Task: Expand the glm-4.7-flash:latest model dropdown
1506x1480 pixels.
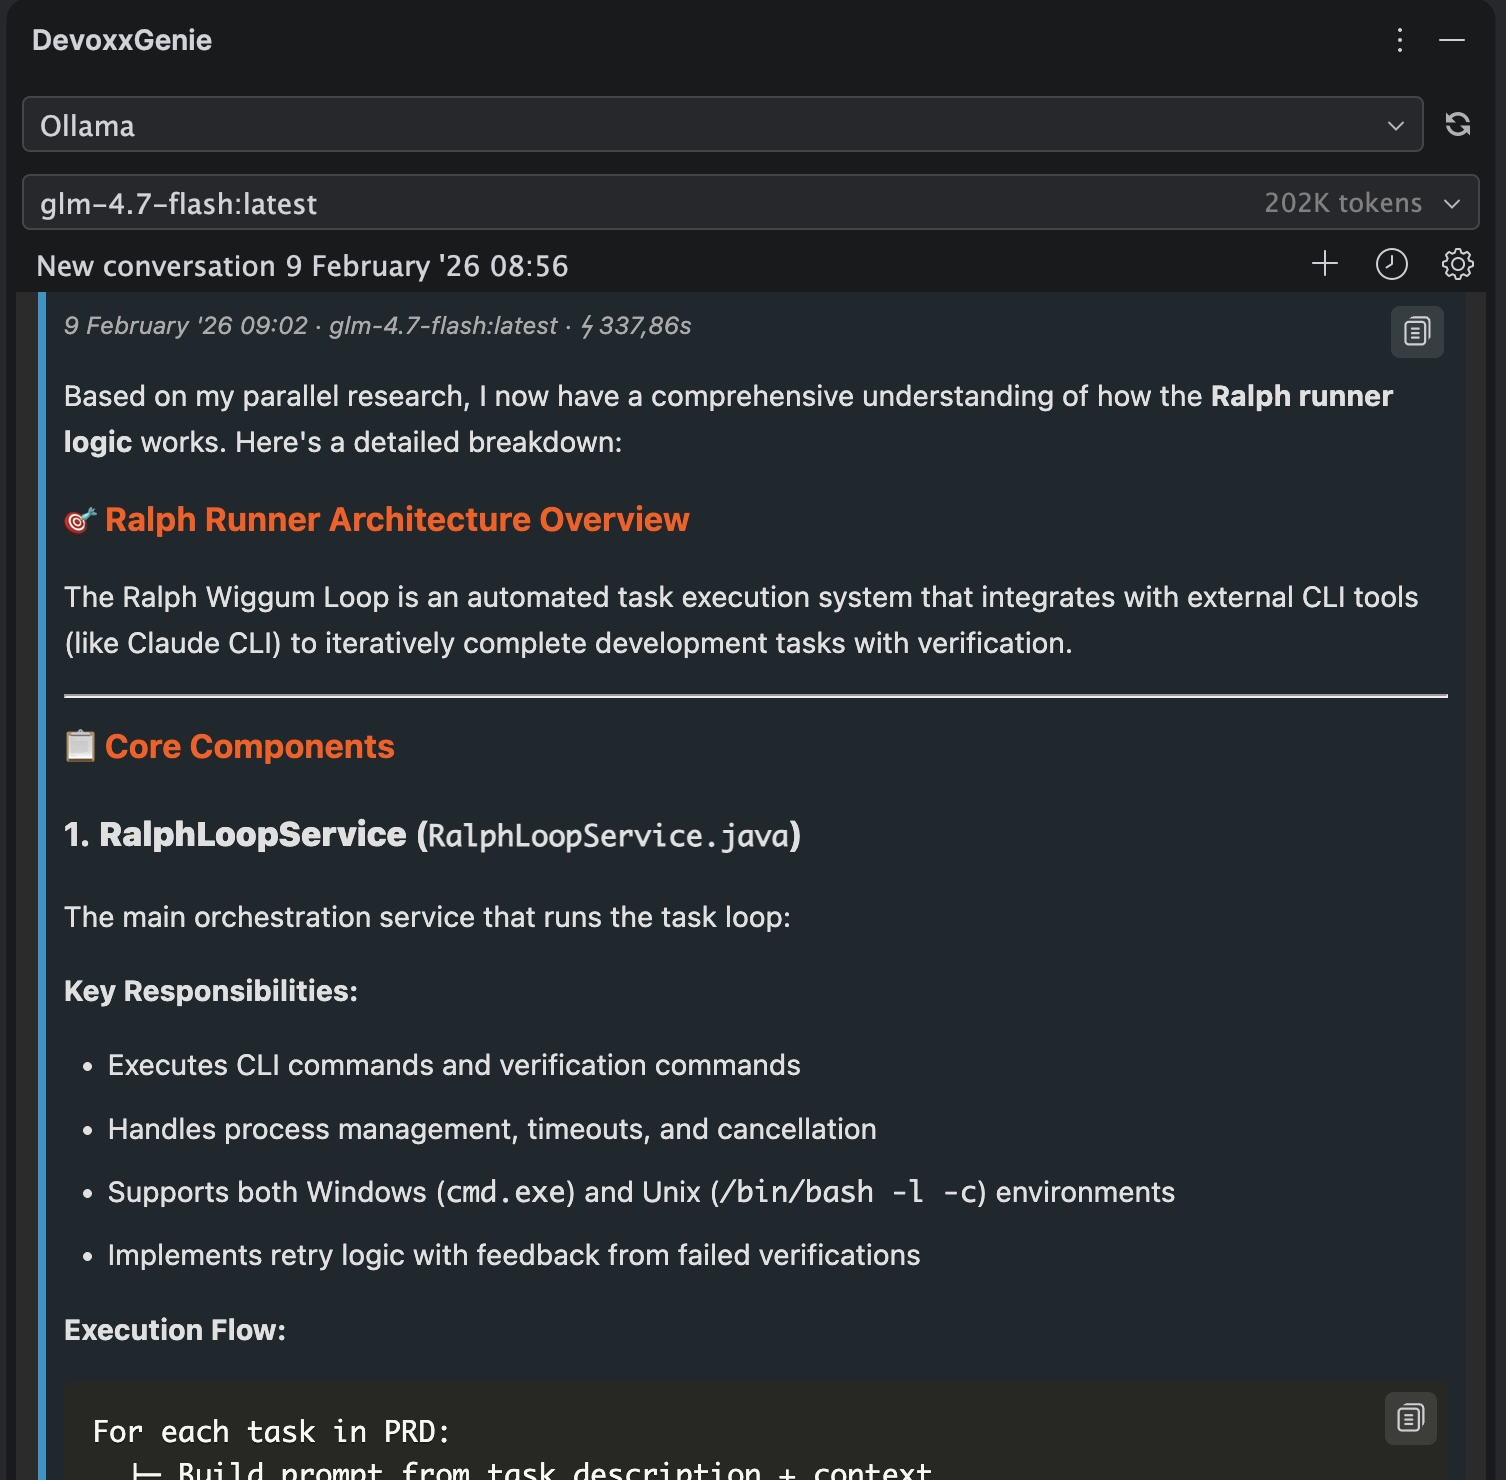Action: (750, 203)
